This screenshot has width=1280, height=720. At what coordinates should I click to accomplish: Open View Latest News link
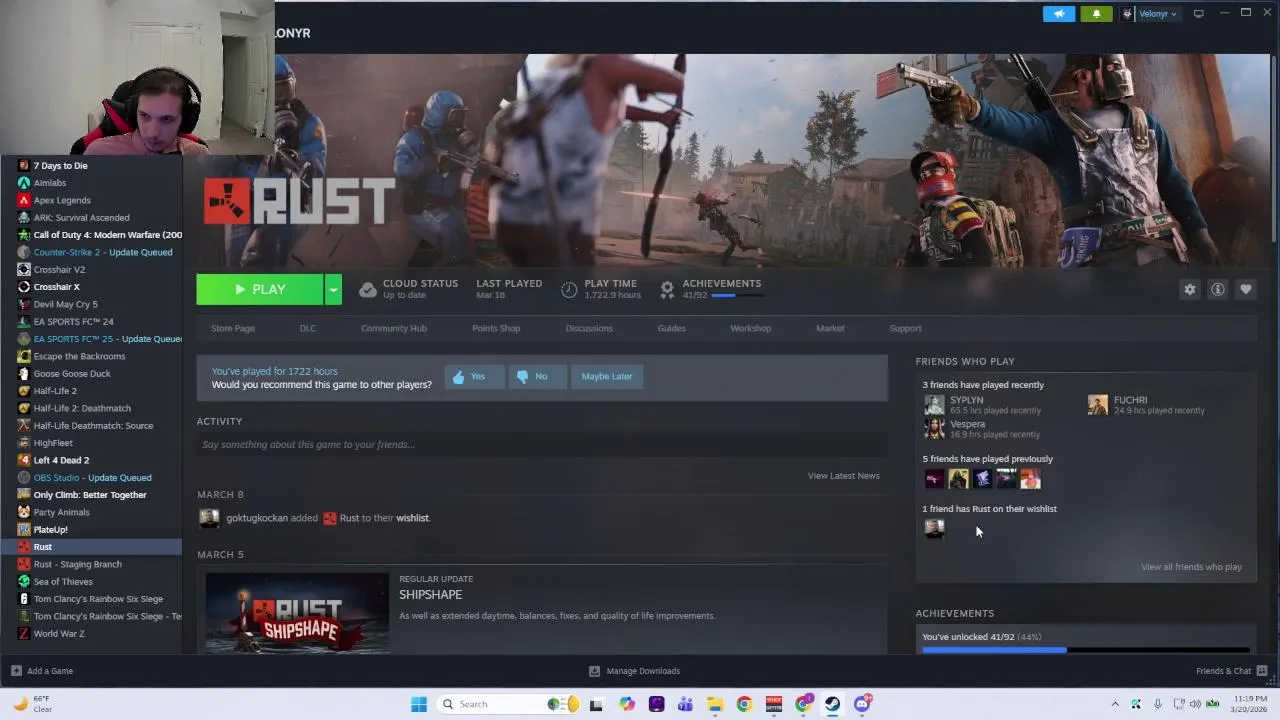[x=844, y=476]
